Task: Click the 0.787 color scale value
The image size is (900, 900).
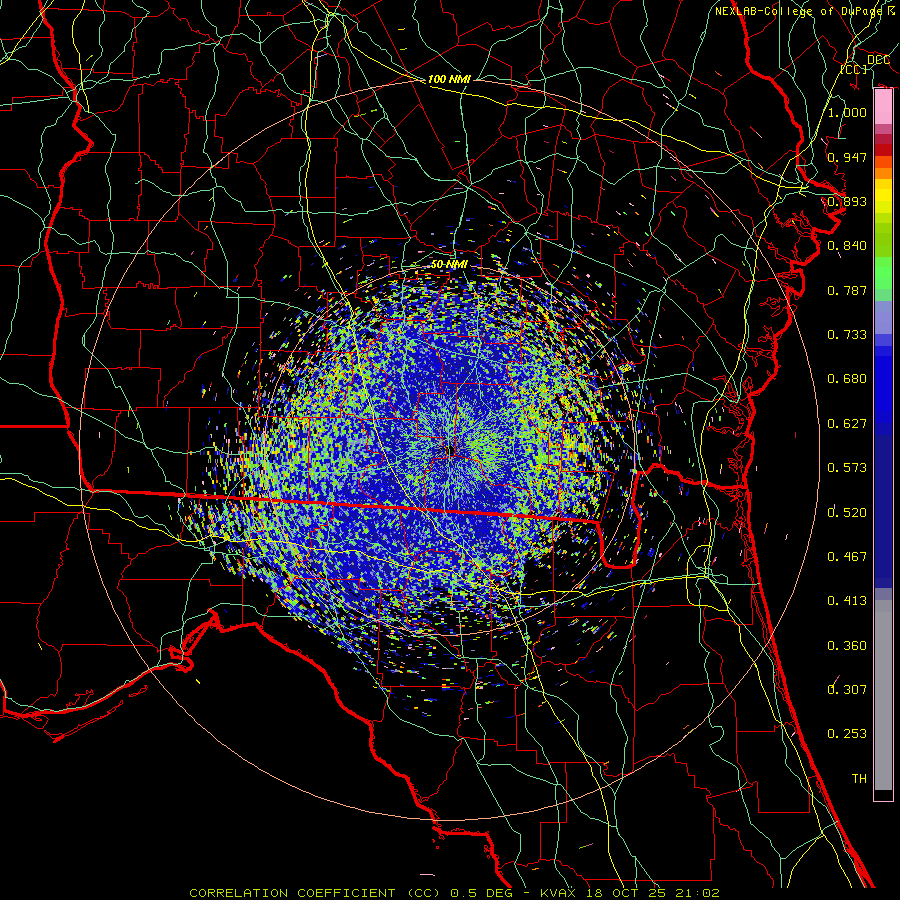Action: click(x=847, y=290)
